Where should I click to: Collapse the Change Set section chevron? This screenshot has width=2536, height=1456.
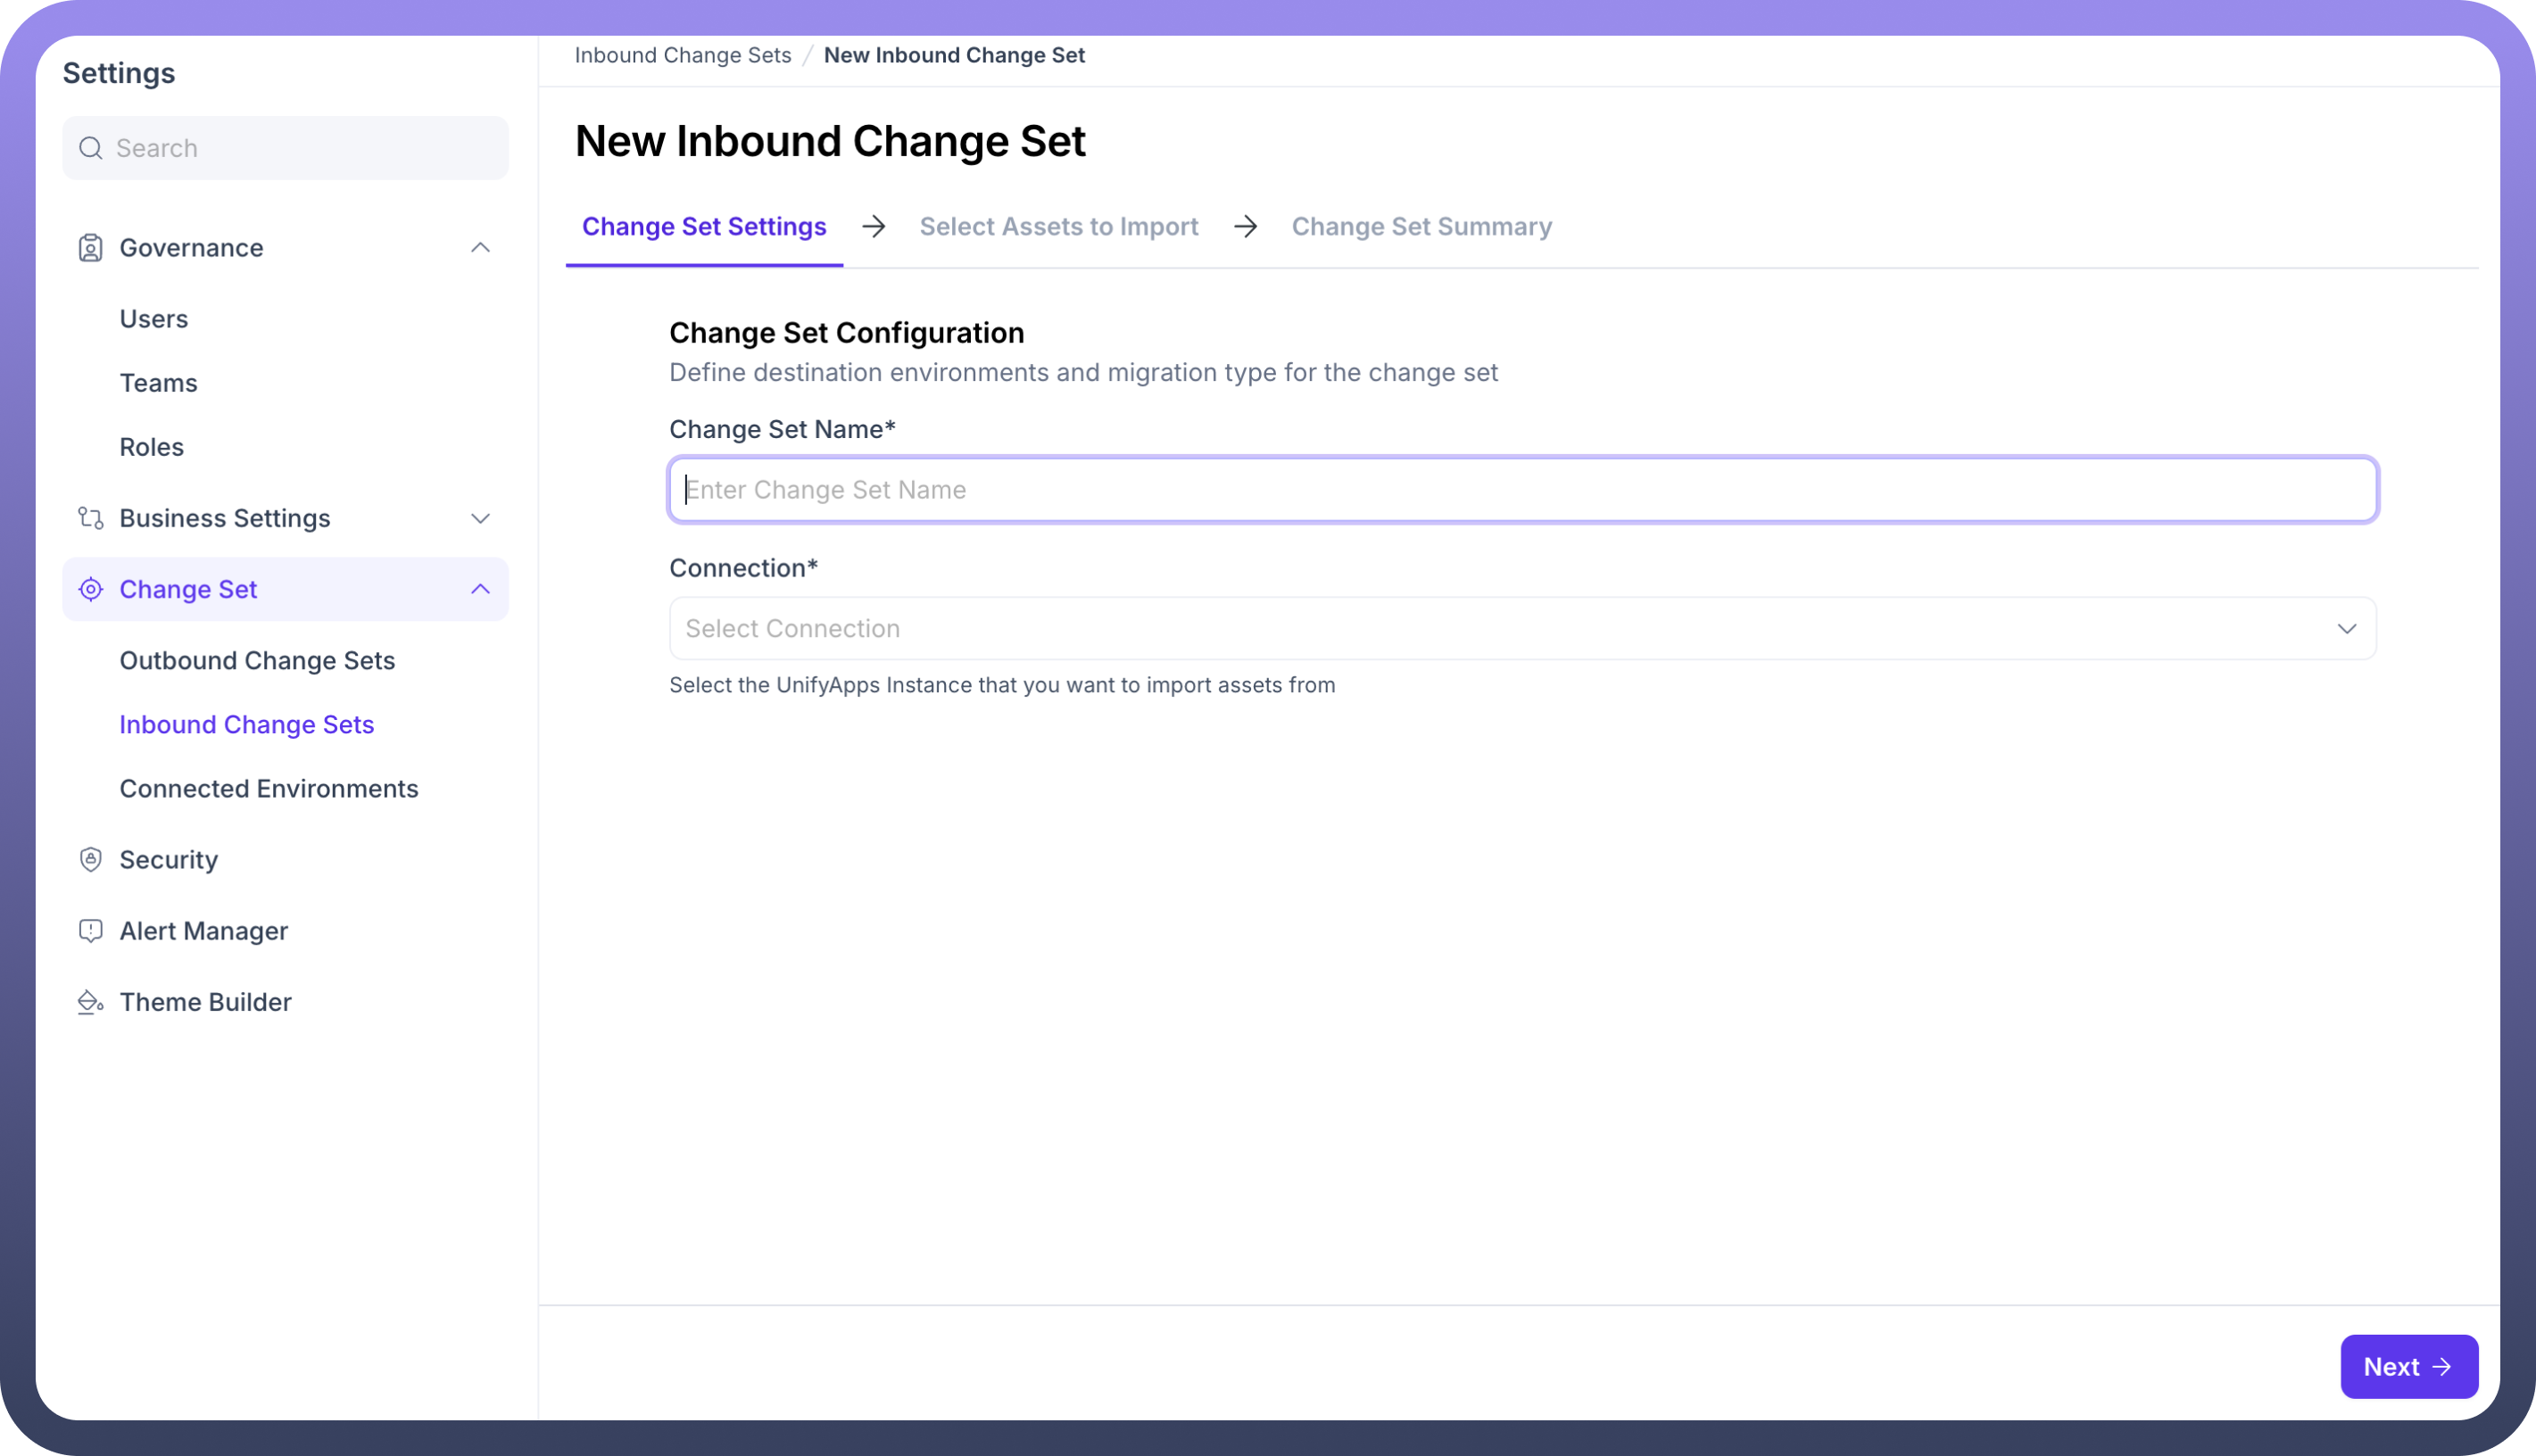[x=480, y=589]
